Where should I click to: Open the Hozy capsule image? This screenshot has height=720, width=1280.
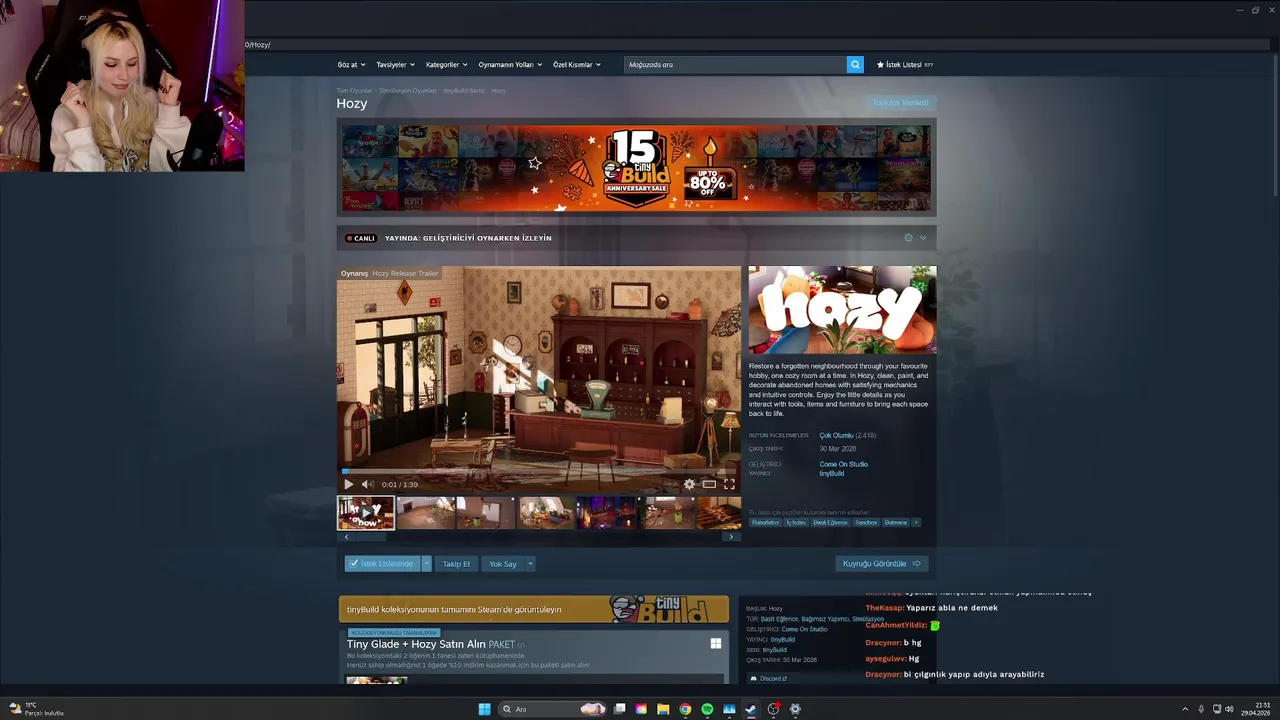[842, 310]
